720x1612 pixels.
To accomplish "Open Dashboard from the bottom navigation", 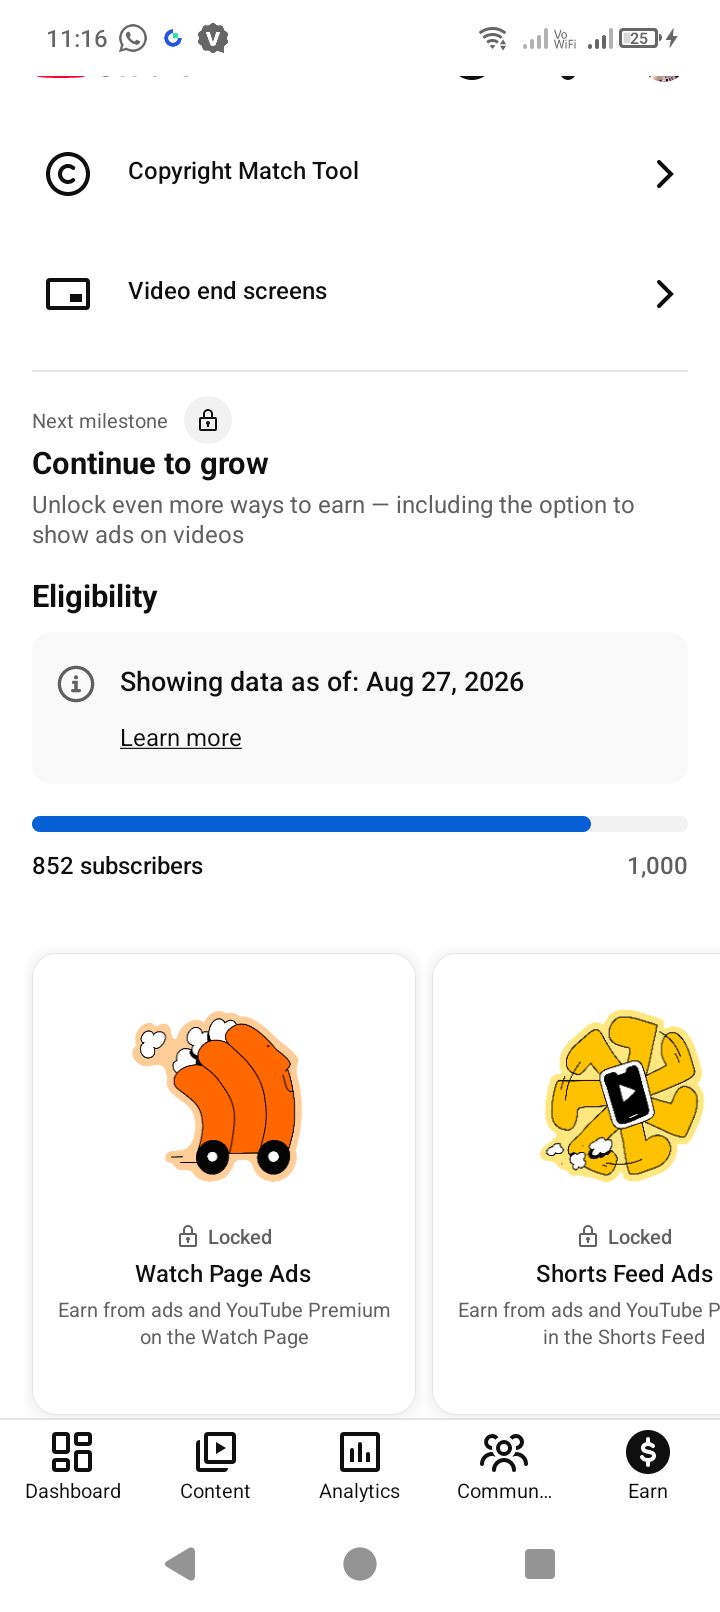I will click(73, 1465).
